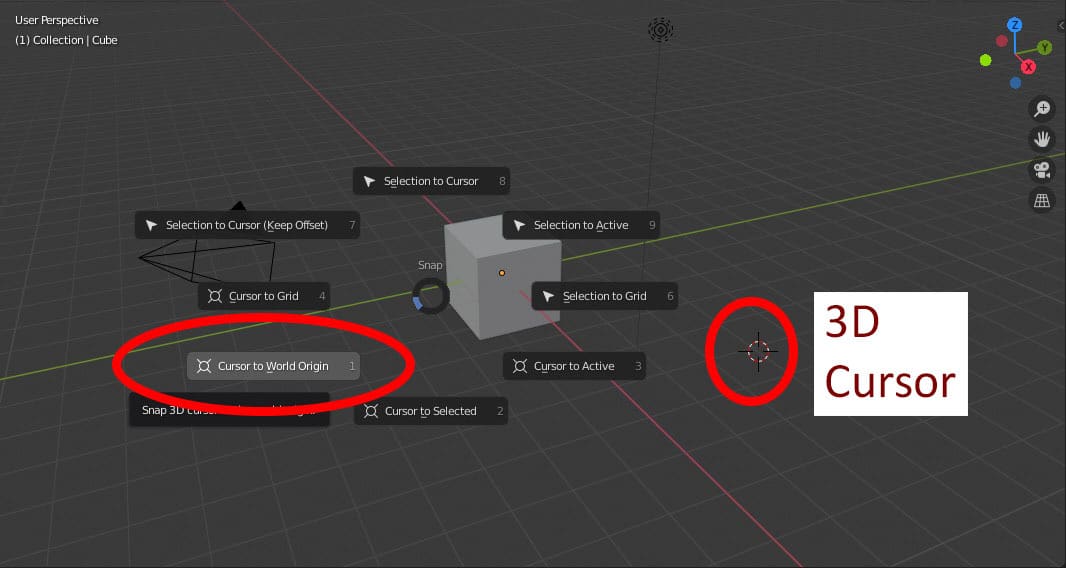Click the blue Z axis gizmo handle
This screenshot has height=568, width=1066.
[1015, 25]
